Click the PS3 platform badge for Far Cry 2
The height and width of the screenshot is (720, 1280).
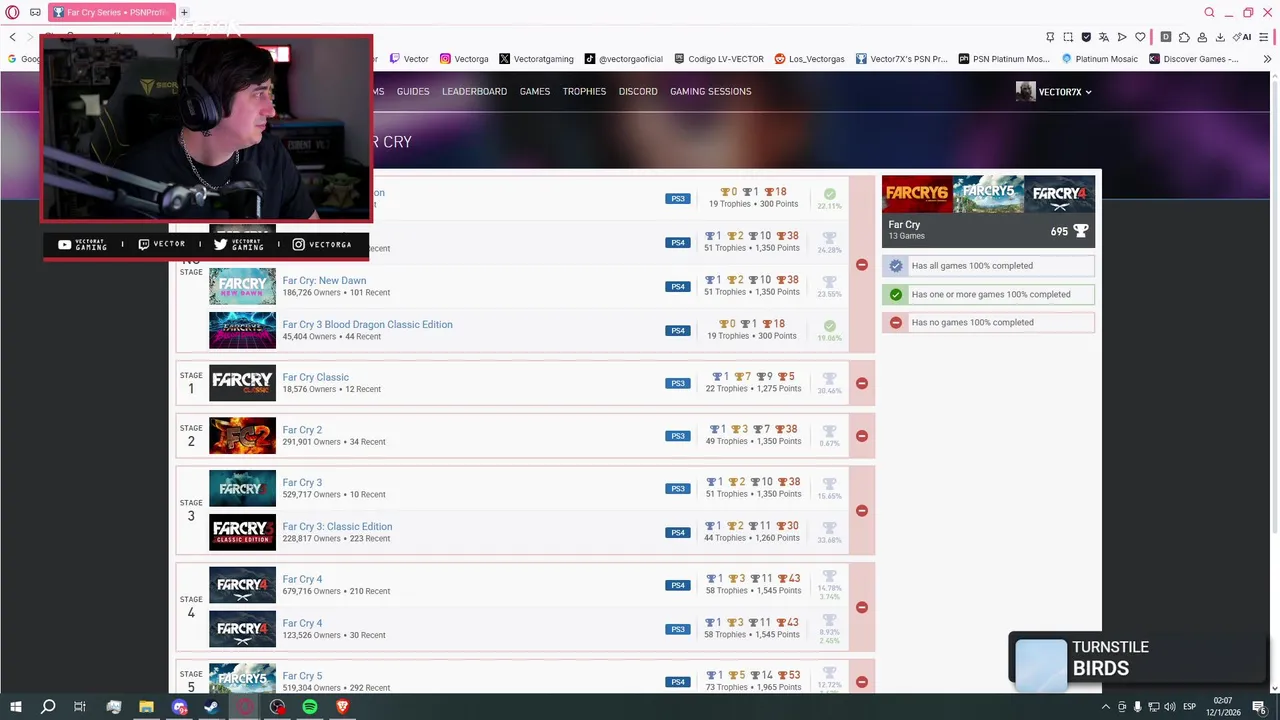[x=678, y=436]
